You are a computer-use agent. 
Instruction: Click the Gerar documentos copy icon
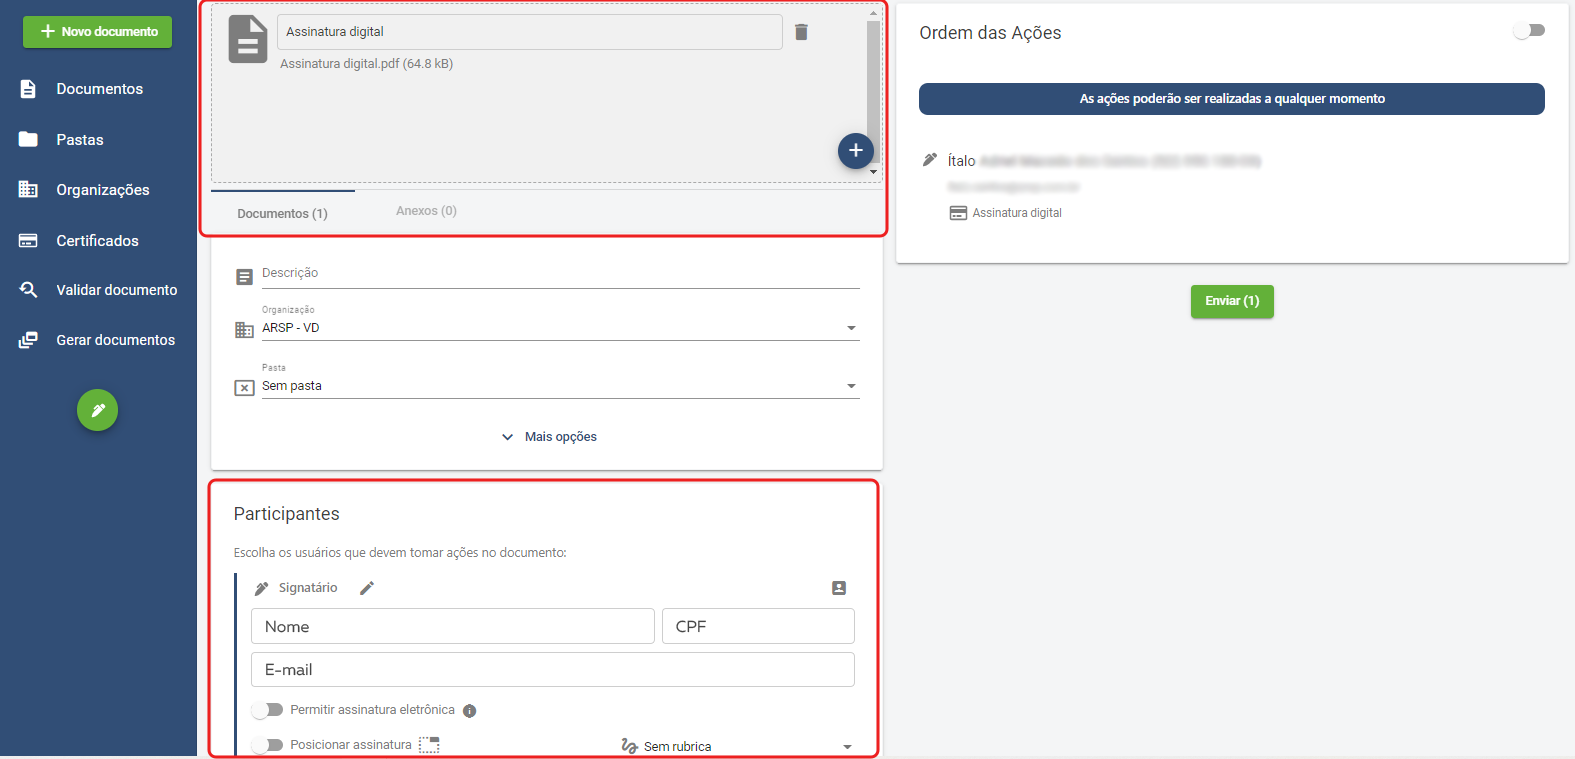(x=28, y=340)
